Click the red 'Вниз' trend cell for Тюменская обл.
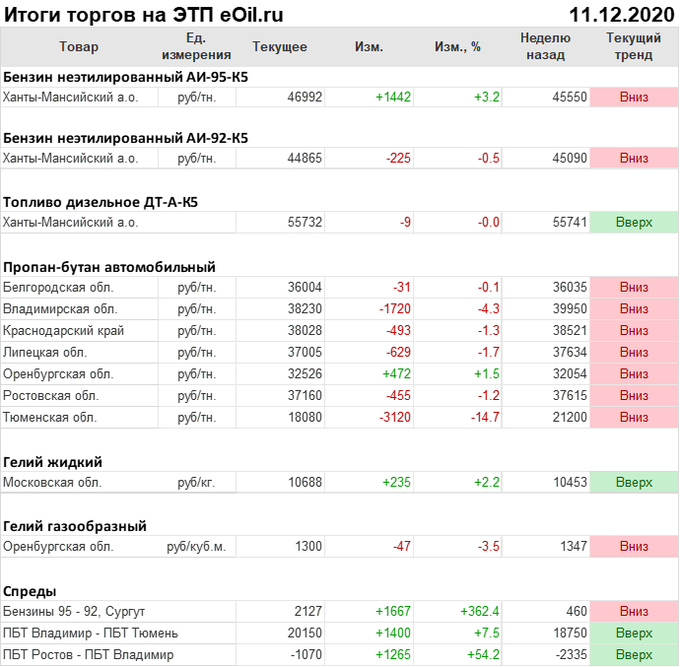The height and width of the screenshot is (667, 680). (633, 417)
